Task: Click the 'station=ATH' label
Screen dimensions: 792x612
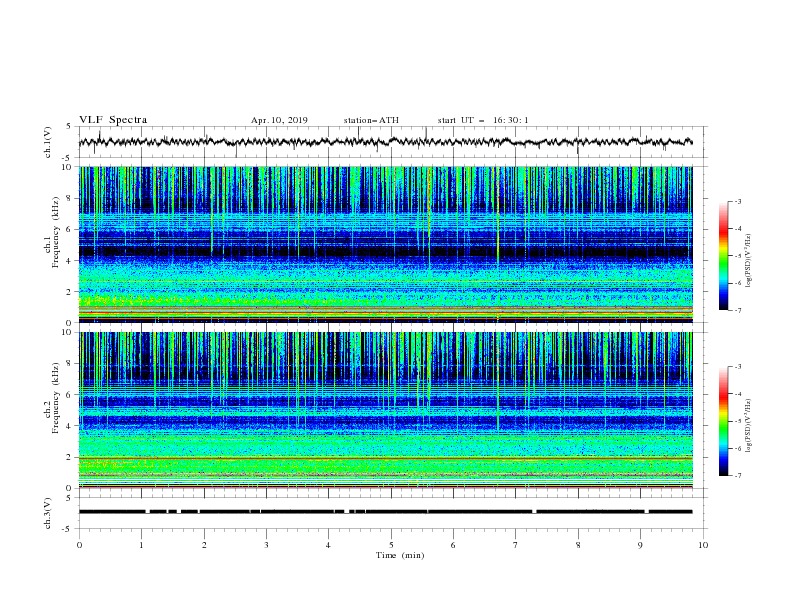Action: pos(371,120)
